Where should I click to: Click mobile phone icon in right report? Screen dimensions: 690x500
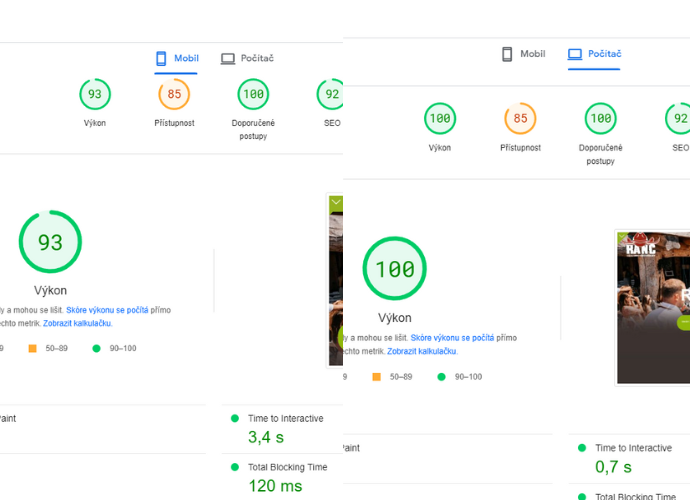pos(507,54)
